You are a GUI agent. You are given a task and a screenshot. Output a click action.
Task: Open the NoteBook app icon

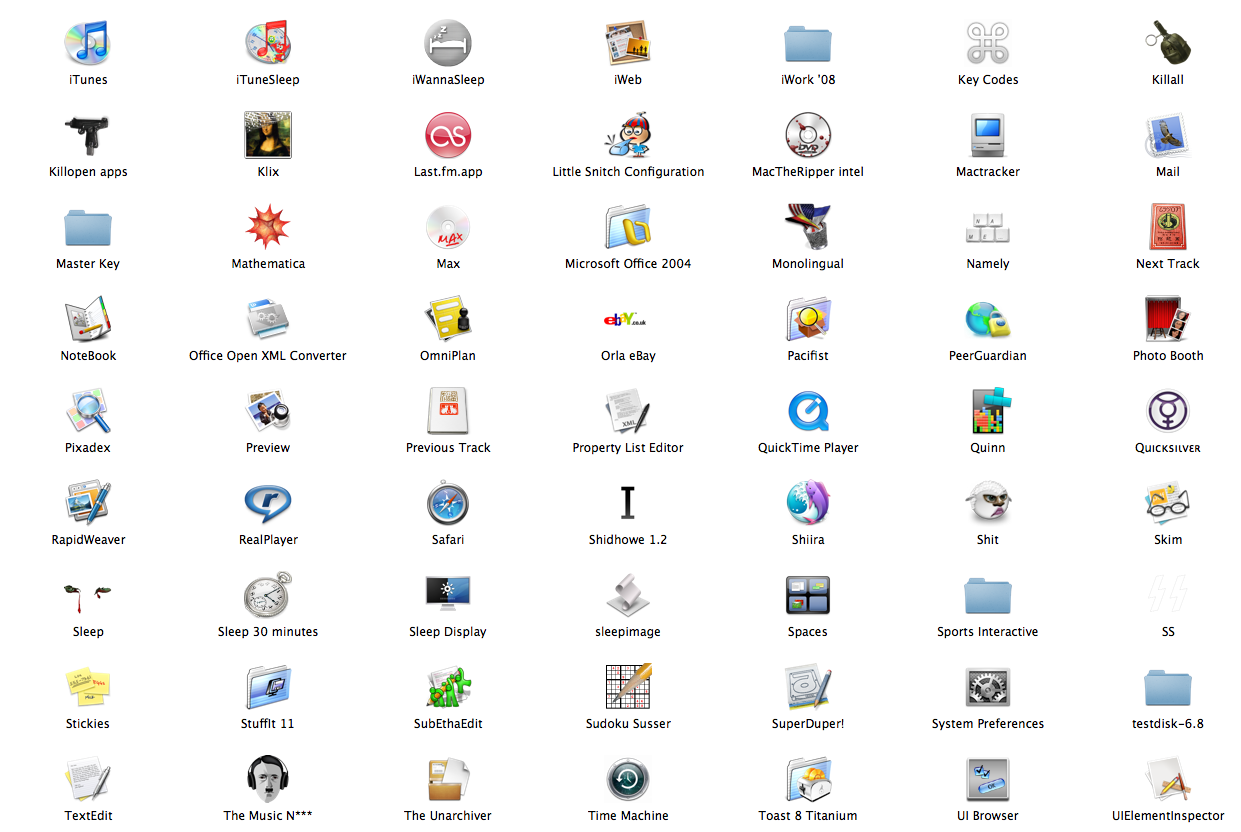tap(88, 318)
